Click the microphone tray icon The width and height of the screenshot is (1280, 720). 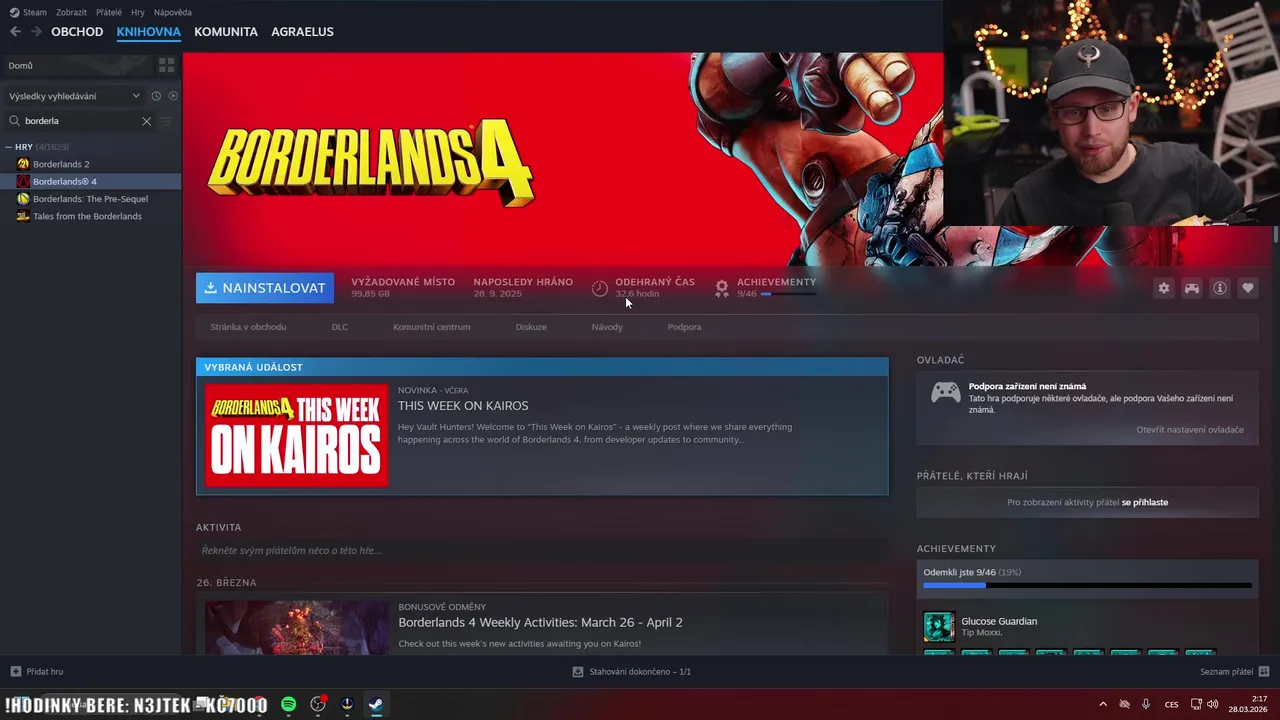tap(1146, 704)
